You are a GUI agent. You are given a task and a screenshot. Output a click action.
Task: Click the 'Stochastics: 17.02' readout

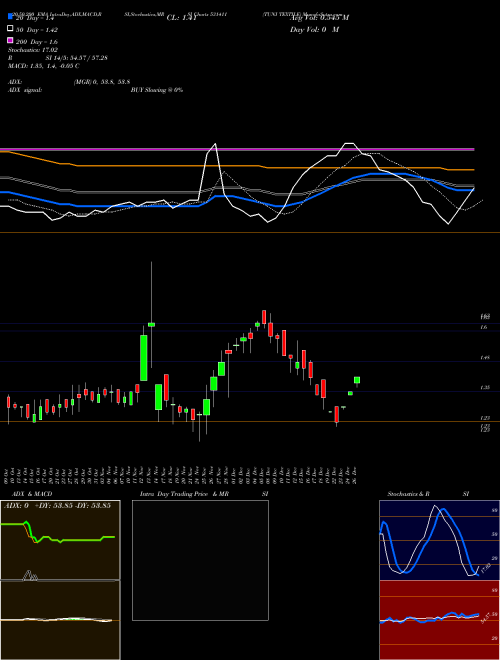pyautogui.click(x=33, y=50)
